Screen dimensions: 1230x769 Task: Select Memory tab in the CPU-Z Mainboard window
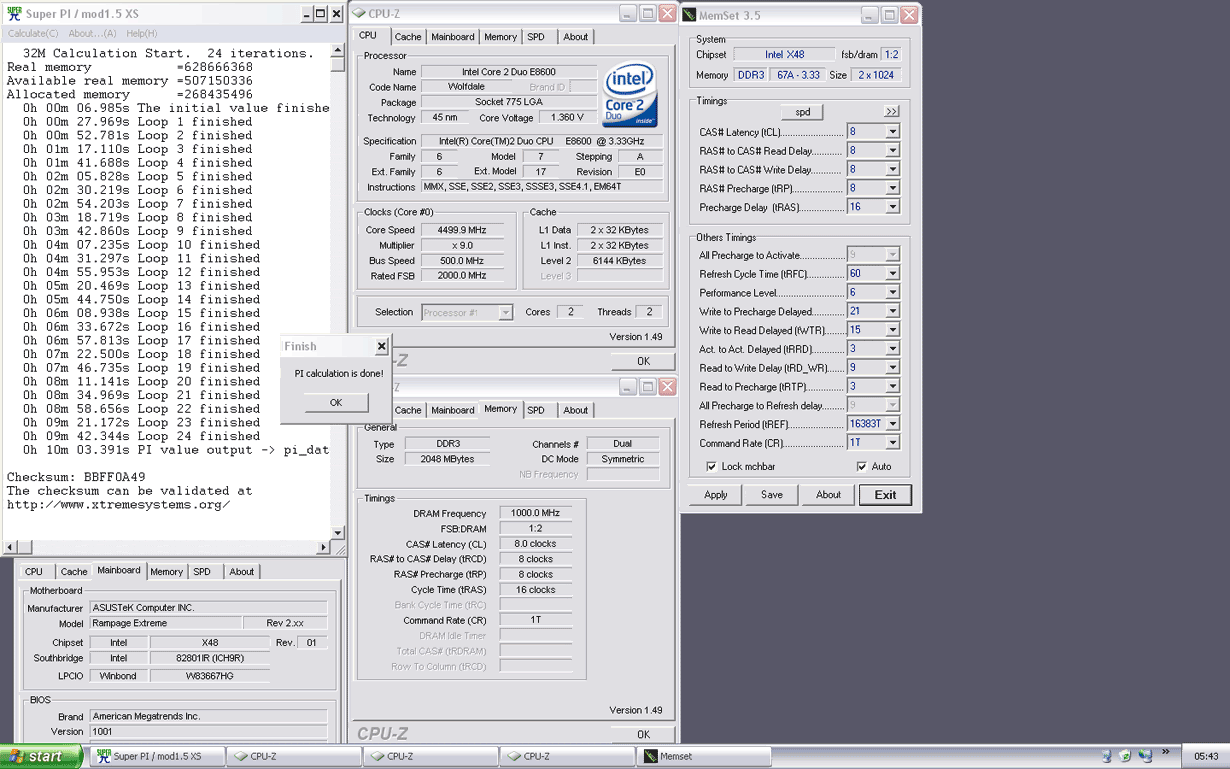point(167,572)
